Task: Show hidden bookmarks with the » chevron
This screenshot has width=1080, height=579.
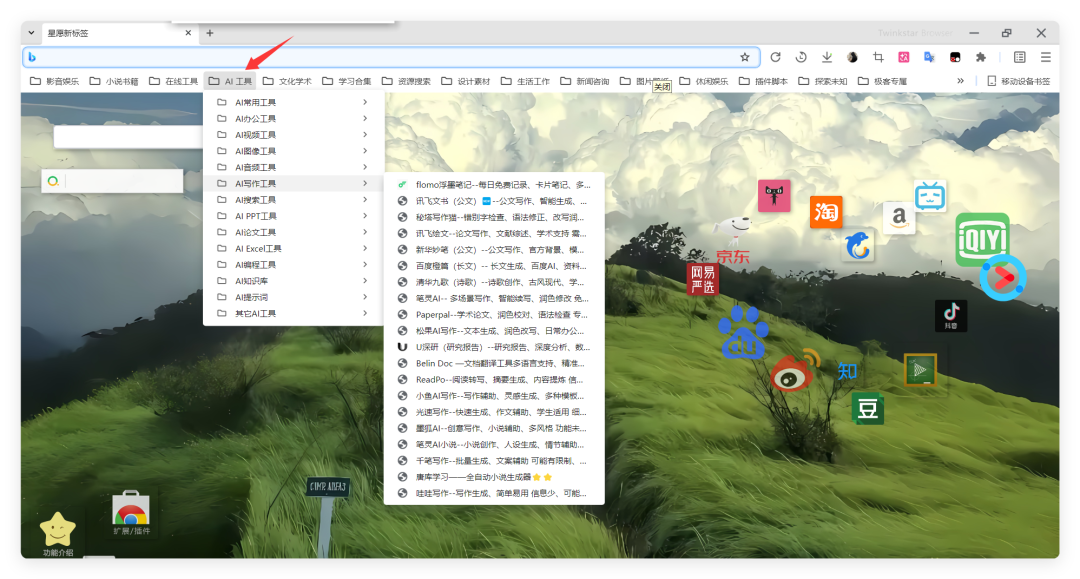Action: (960, 81)
